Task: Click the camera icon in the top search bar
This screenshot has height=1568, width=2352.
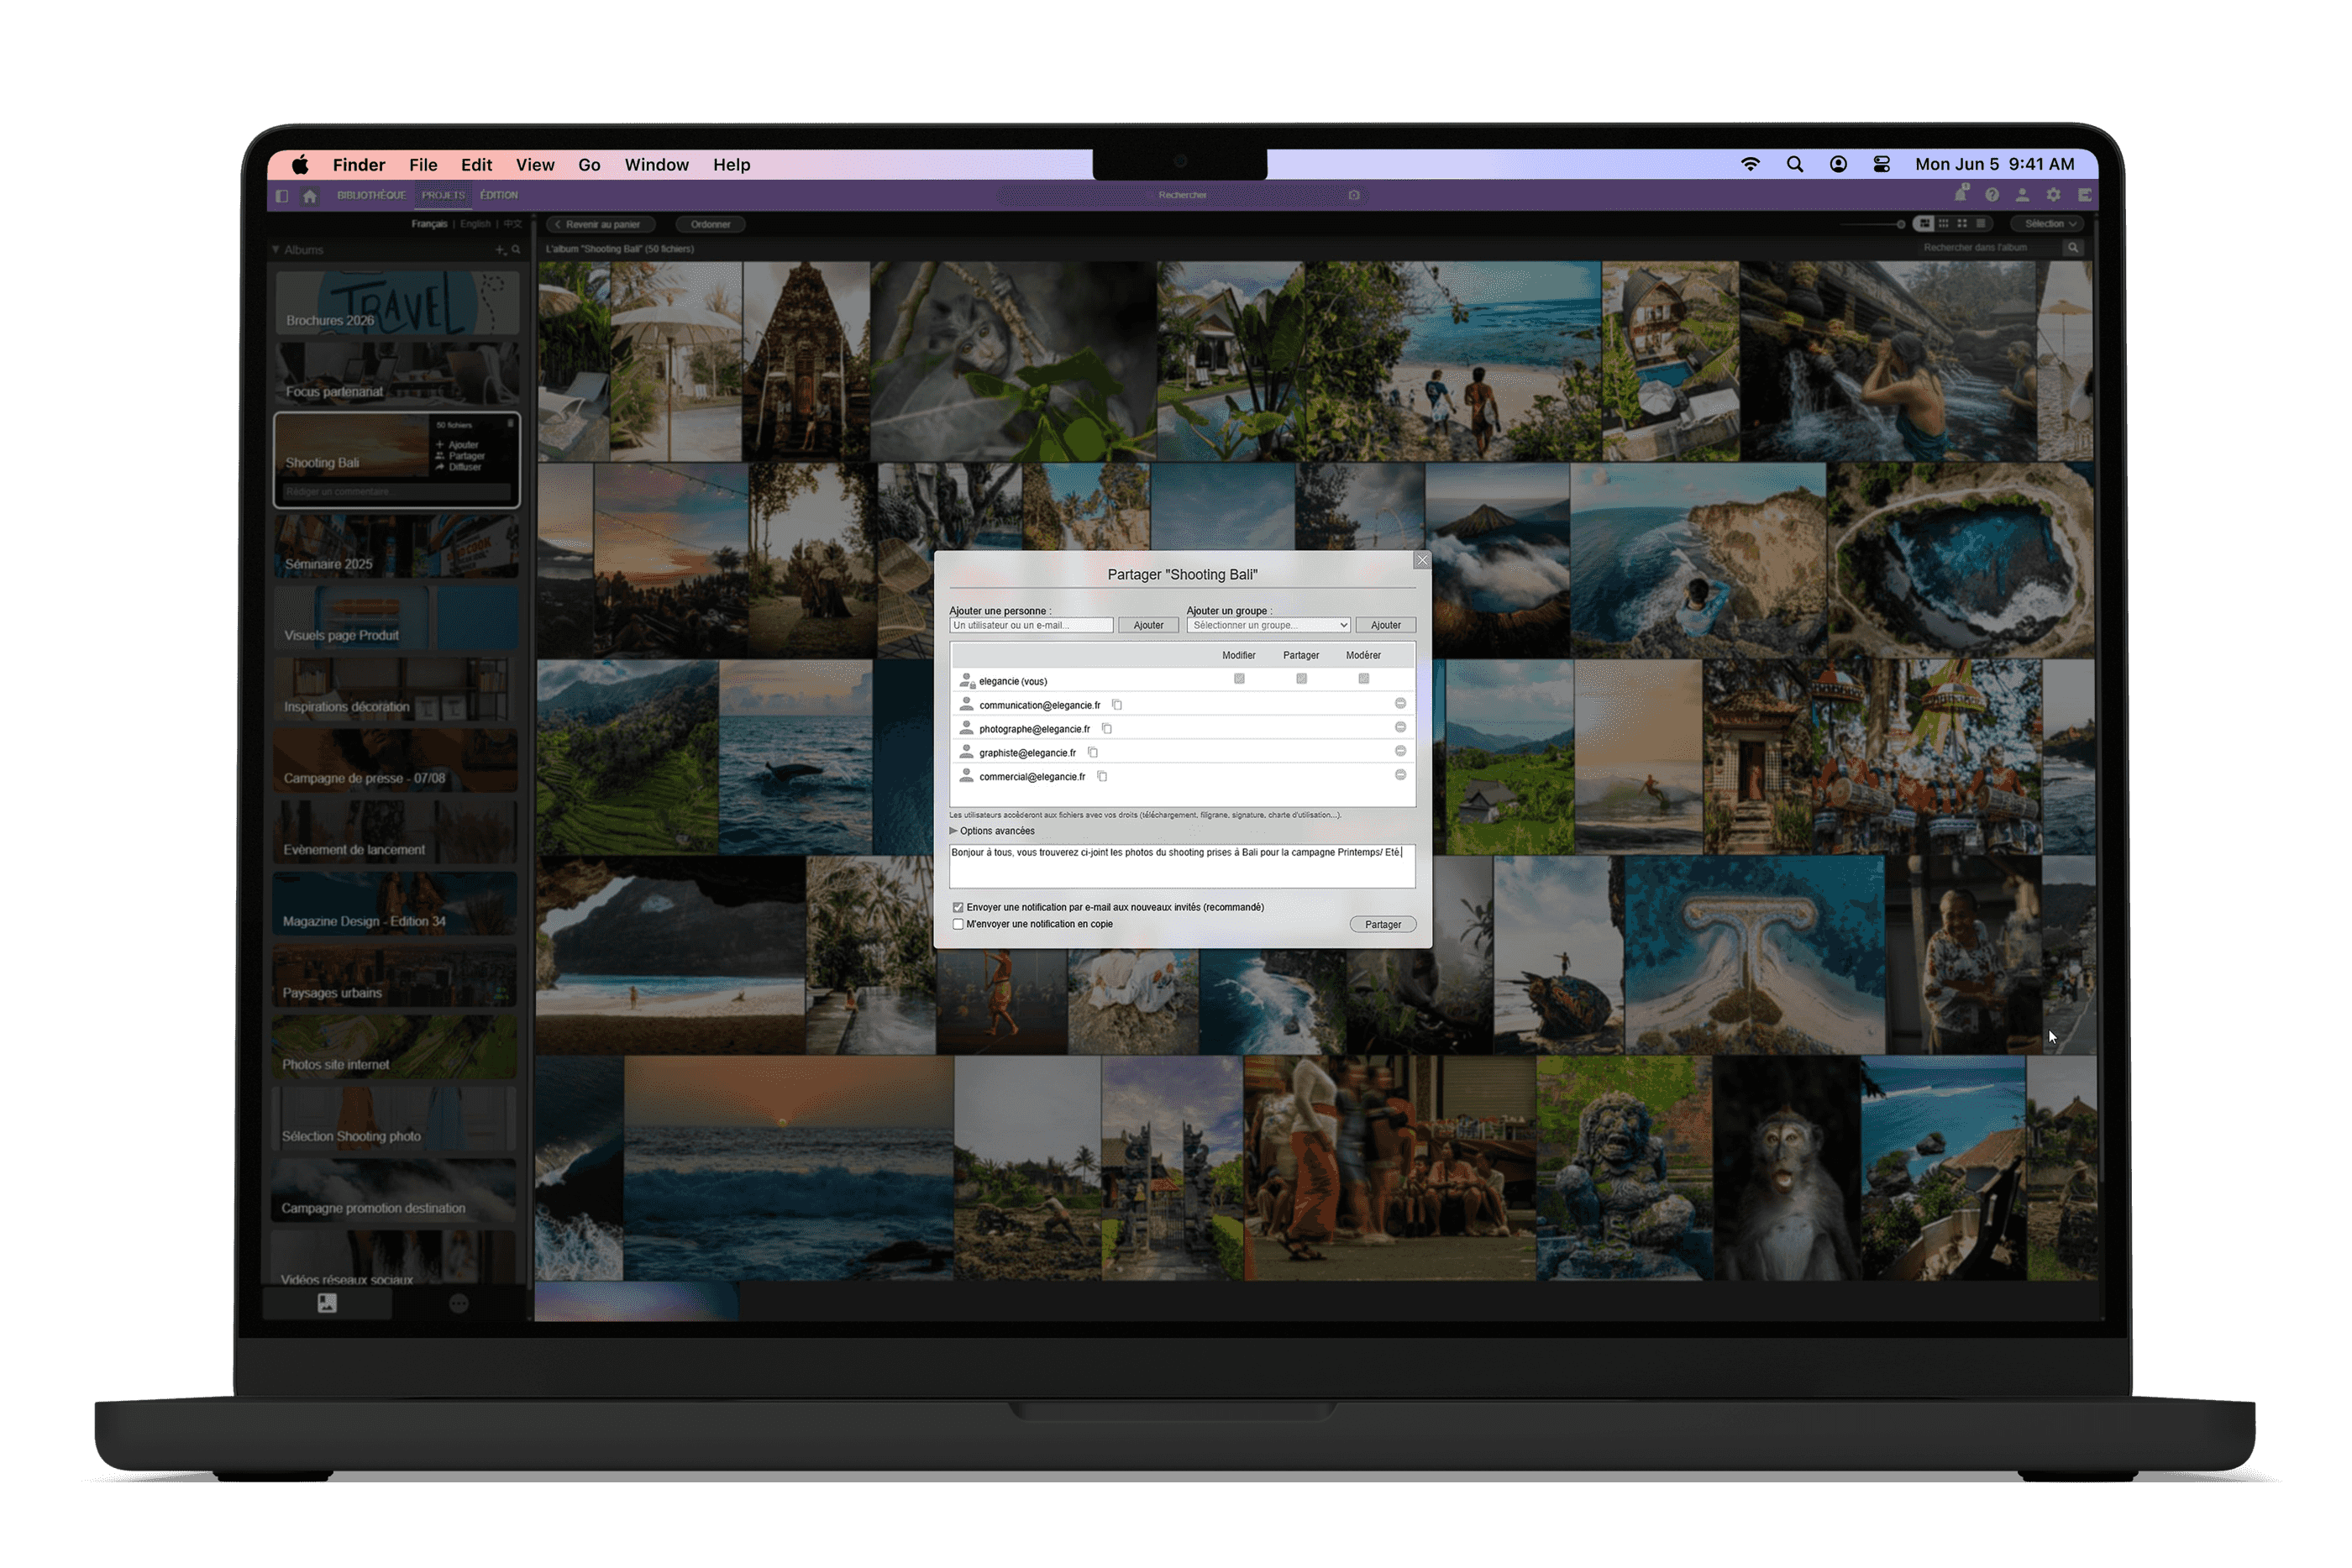Action: 1354,196
